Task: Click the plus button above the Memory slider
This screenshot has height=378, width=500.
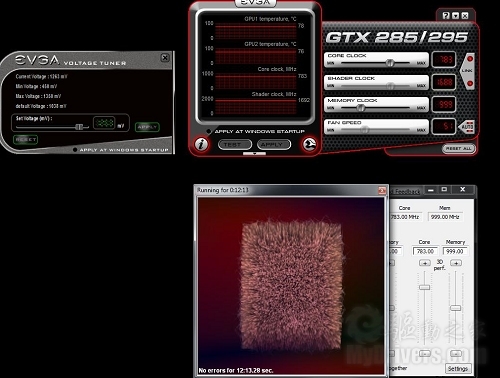Action: coord(456,263)
